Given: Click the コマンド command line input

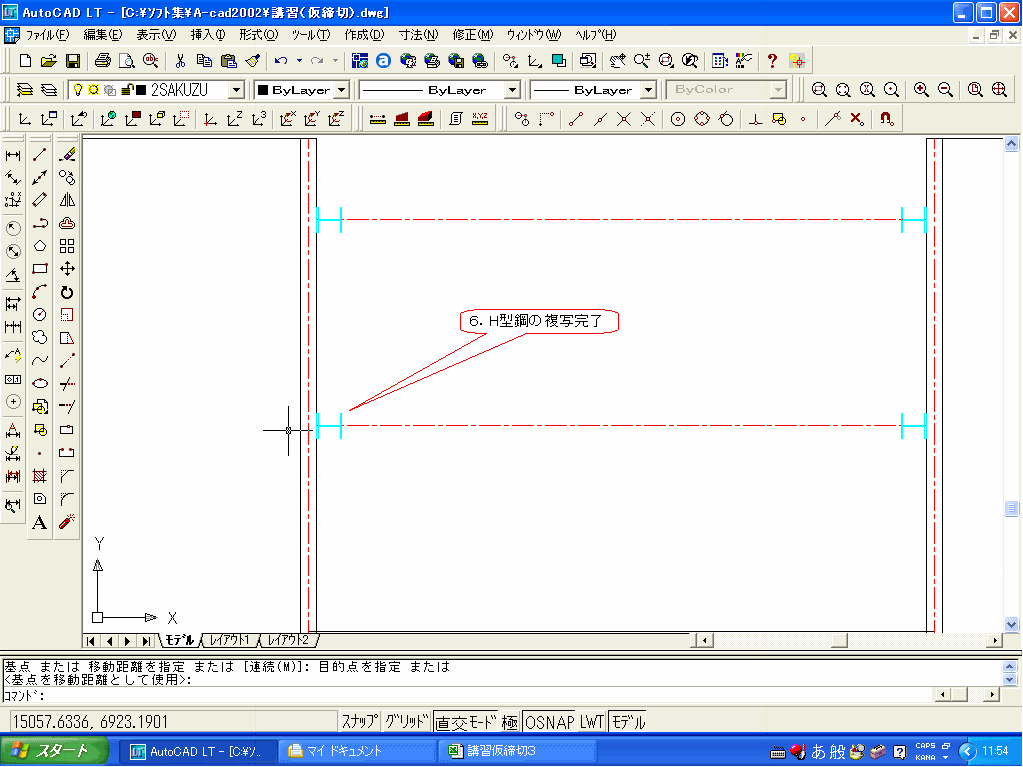Looking at the screenshot, I should tap(470, 695).
